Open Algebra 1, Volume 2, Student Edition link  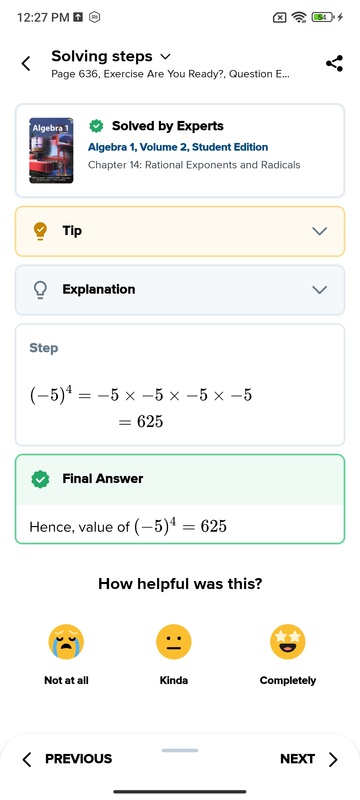(178, 147)
